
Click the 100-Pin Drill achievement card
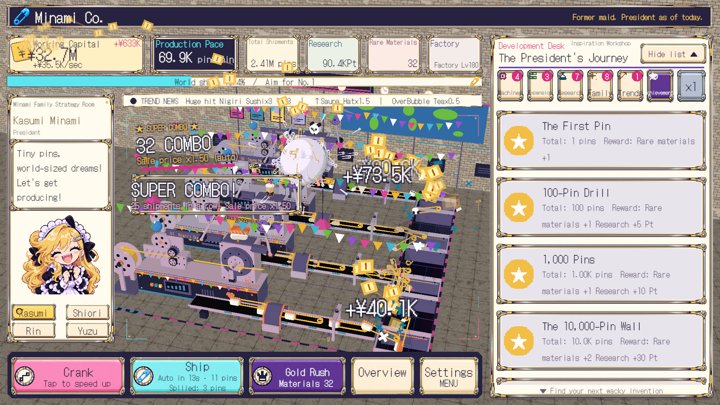click(x=602, y=208)
